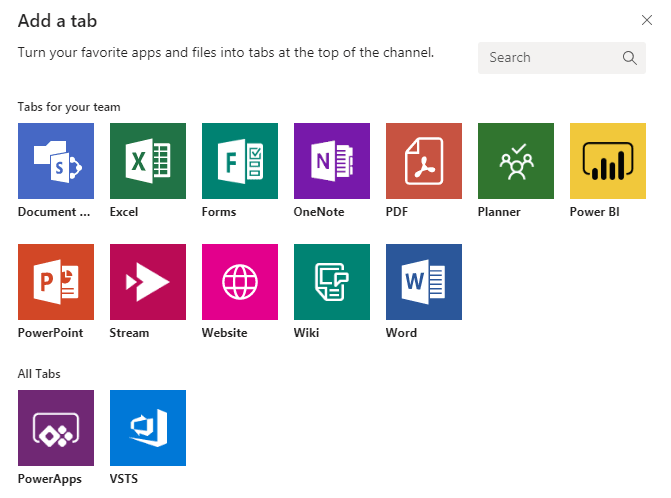Add the Website tab icon

240,282
